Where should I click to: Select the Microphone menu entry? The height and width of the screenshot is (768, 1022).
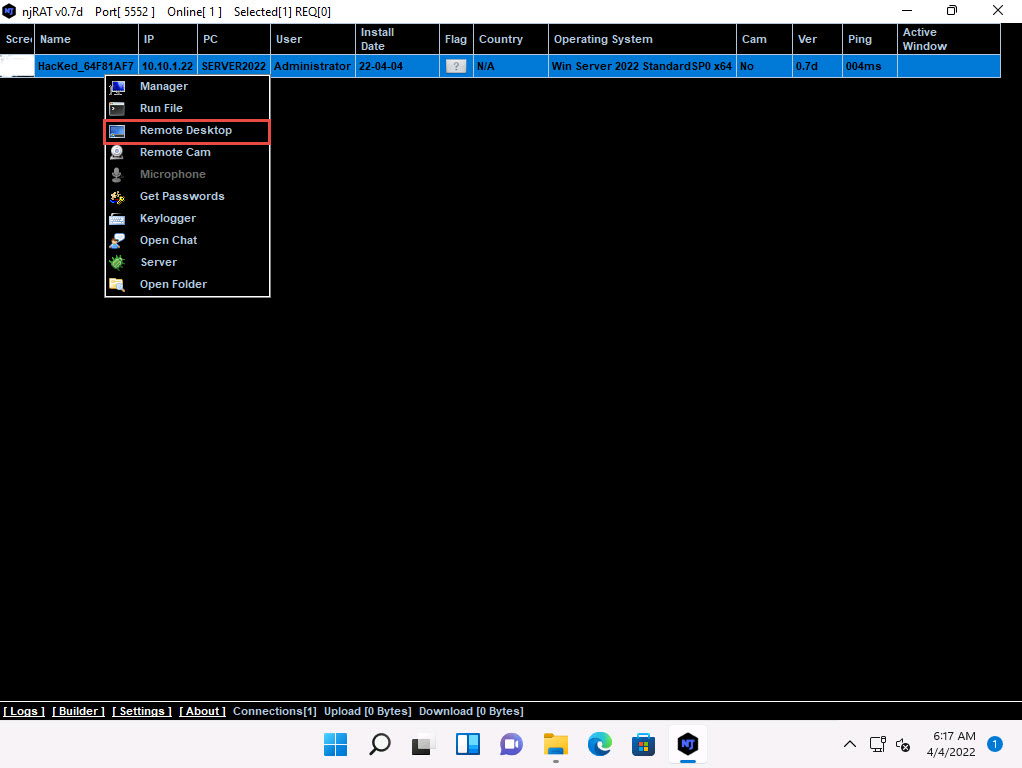click(x=172, y=175)
